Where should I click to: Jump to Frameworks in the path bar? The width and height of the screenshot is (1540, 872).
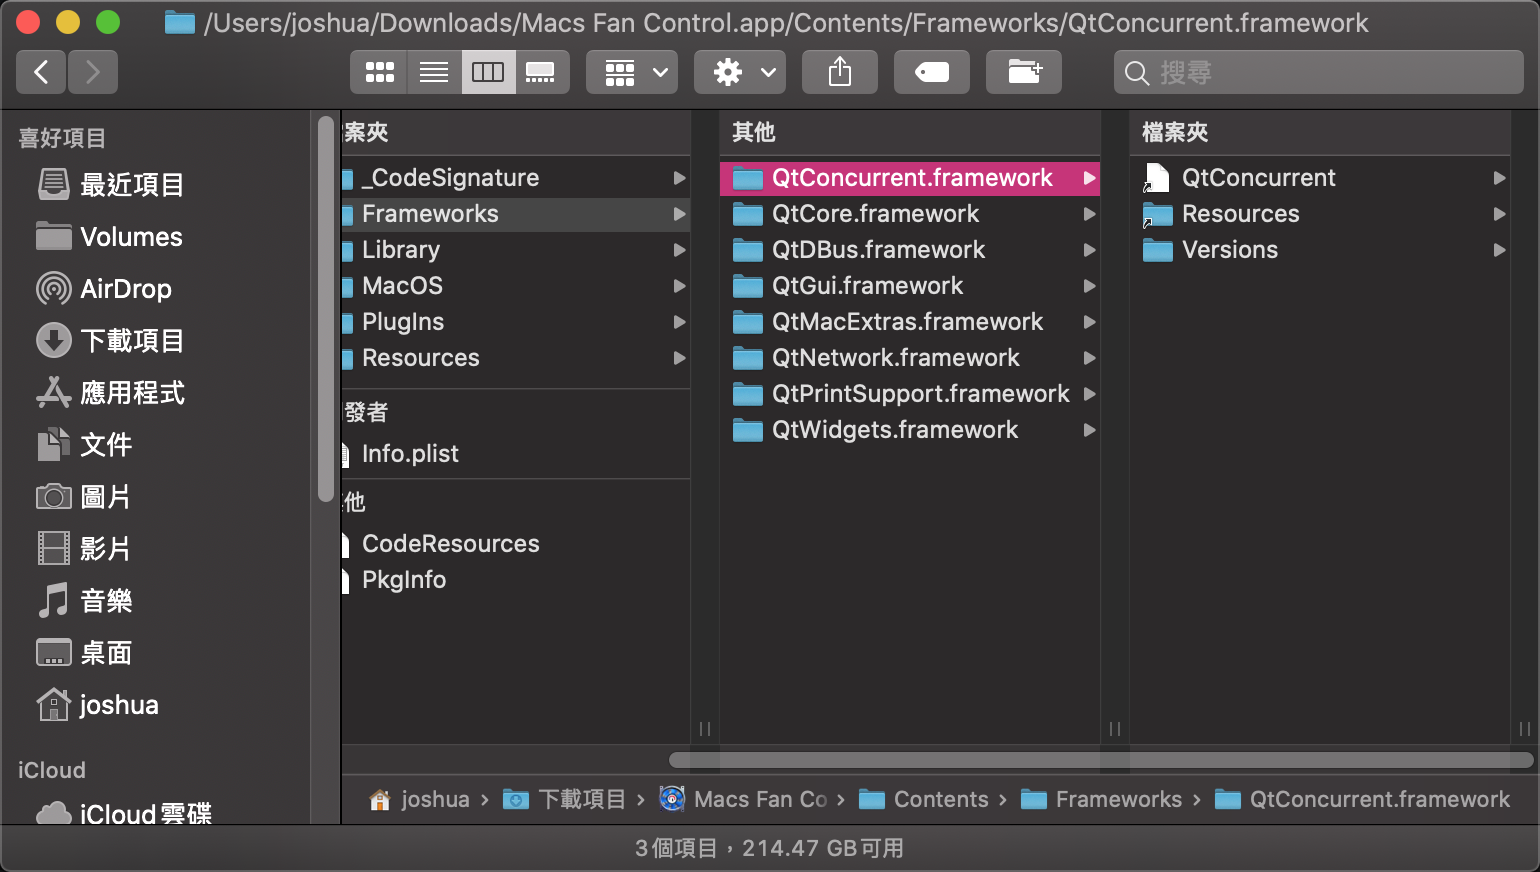click(1102, 799)
